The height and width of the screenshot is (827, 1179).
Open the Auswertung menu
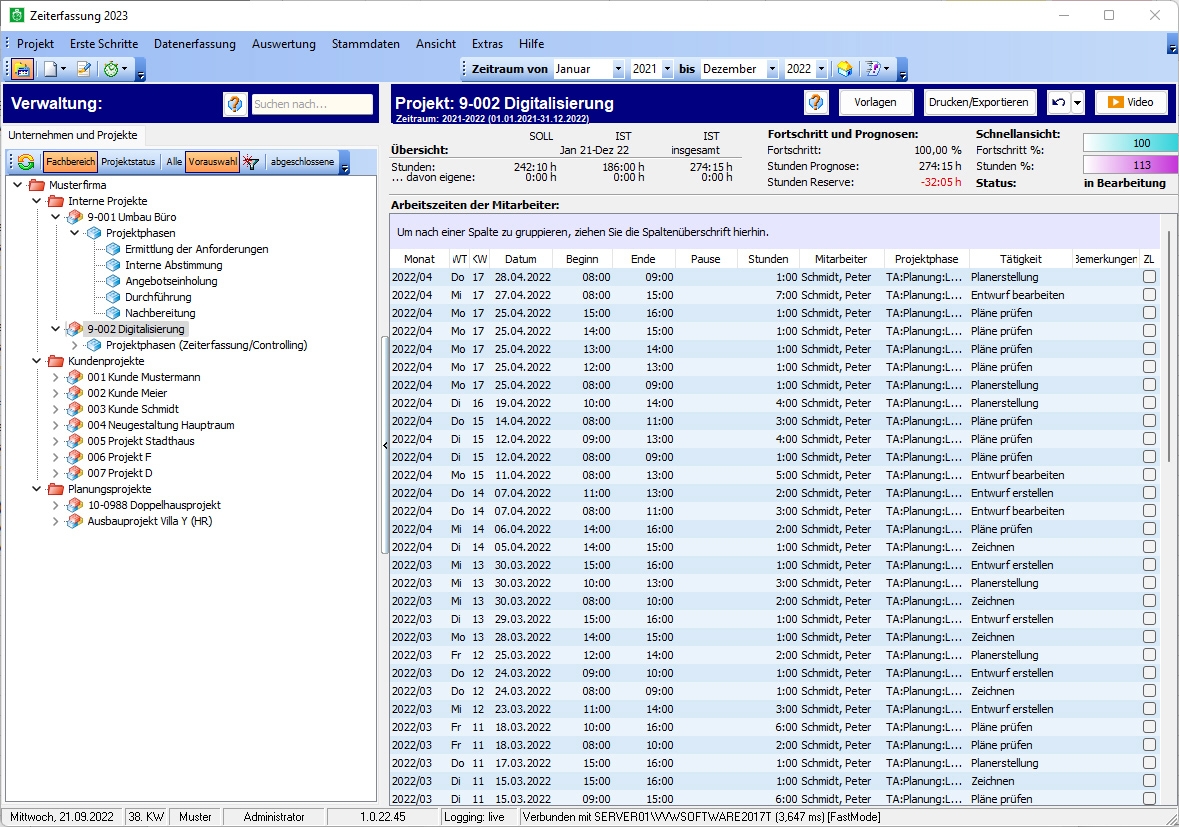pos(283,44)
